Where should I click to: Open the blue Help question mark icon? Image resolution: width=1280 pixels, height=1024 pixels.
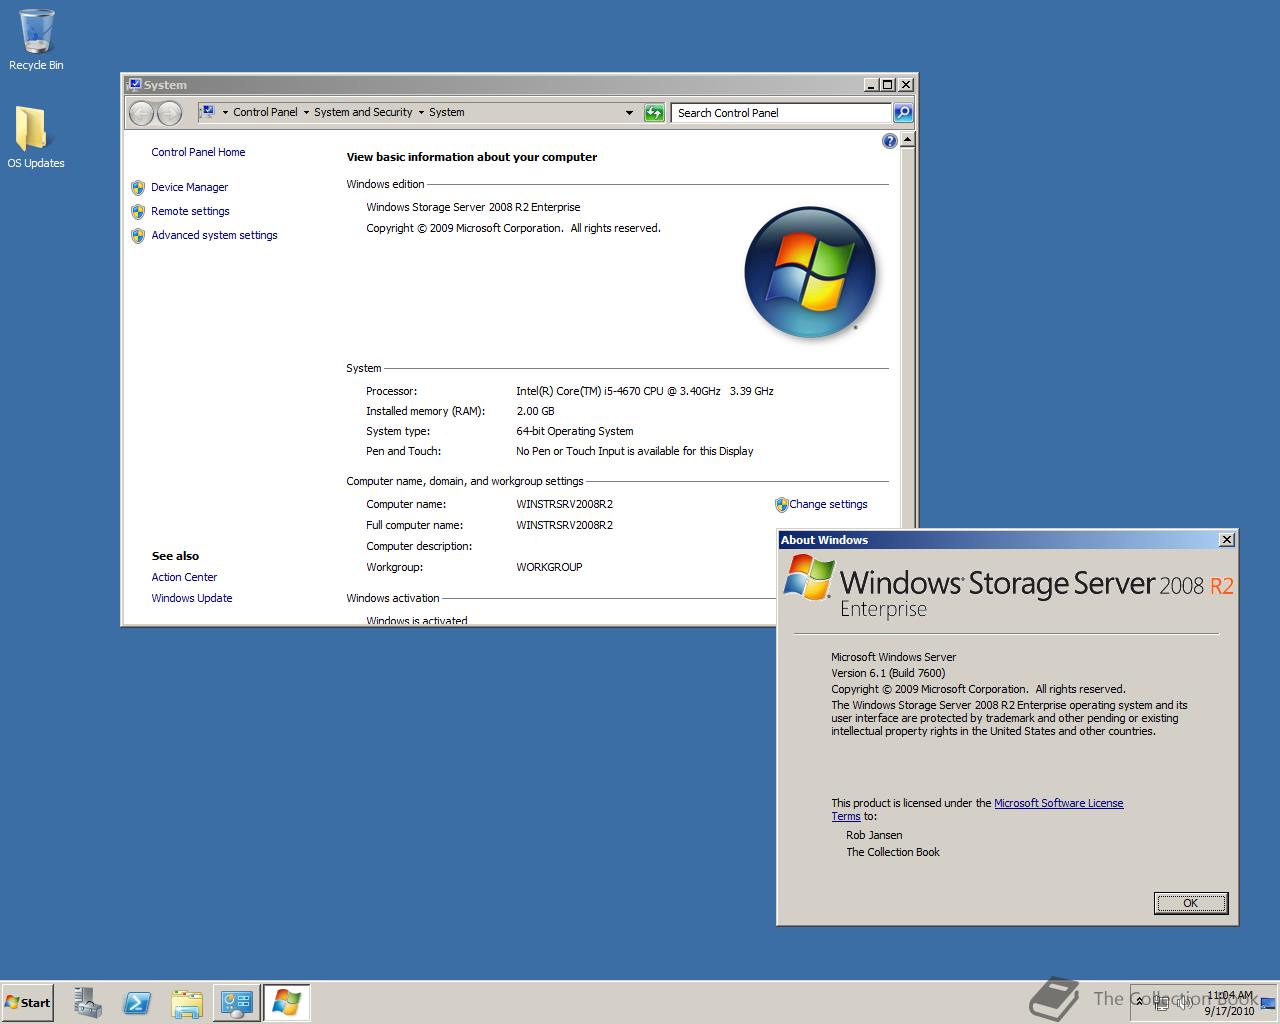890,141
